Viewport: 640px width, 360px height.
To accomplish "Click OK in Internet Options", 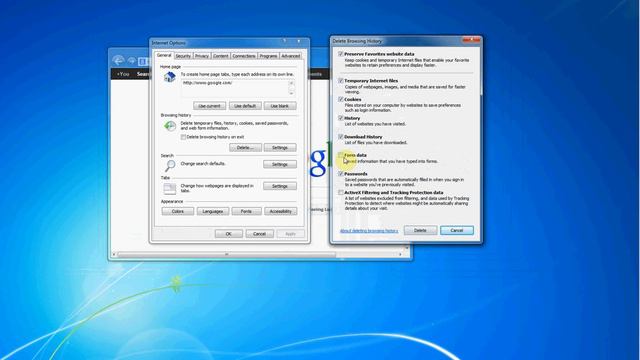I will pos(229,234).
